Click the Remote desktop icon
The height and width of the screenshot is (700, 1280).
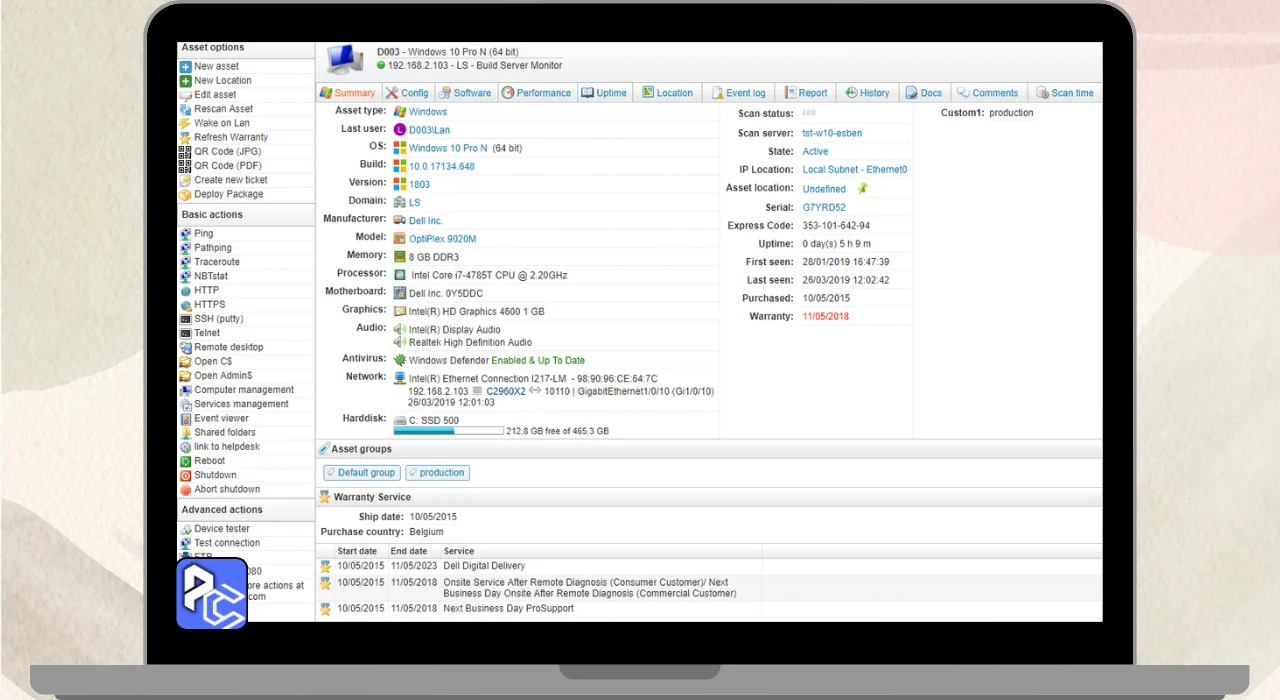tap(185, 347)
